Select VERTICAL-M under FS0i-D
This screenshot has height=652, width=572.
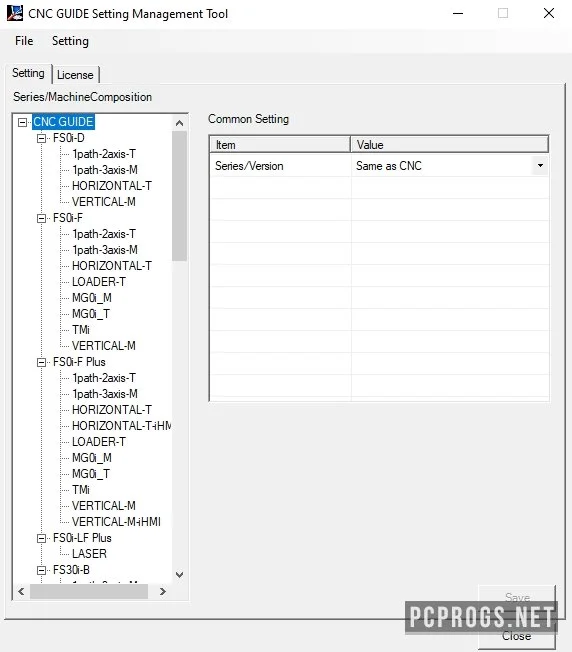pyautogui.click(x=104, y=202)
